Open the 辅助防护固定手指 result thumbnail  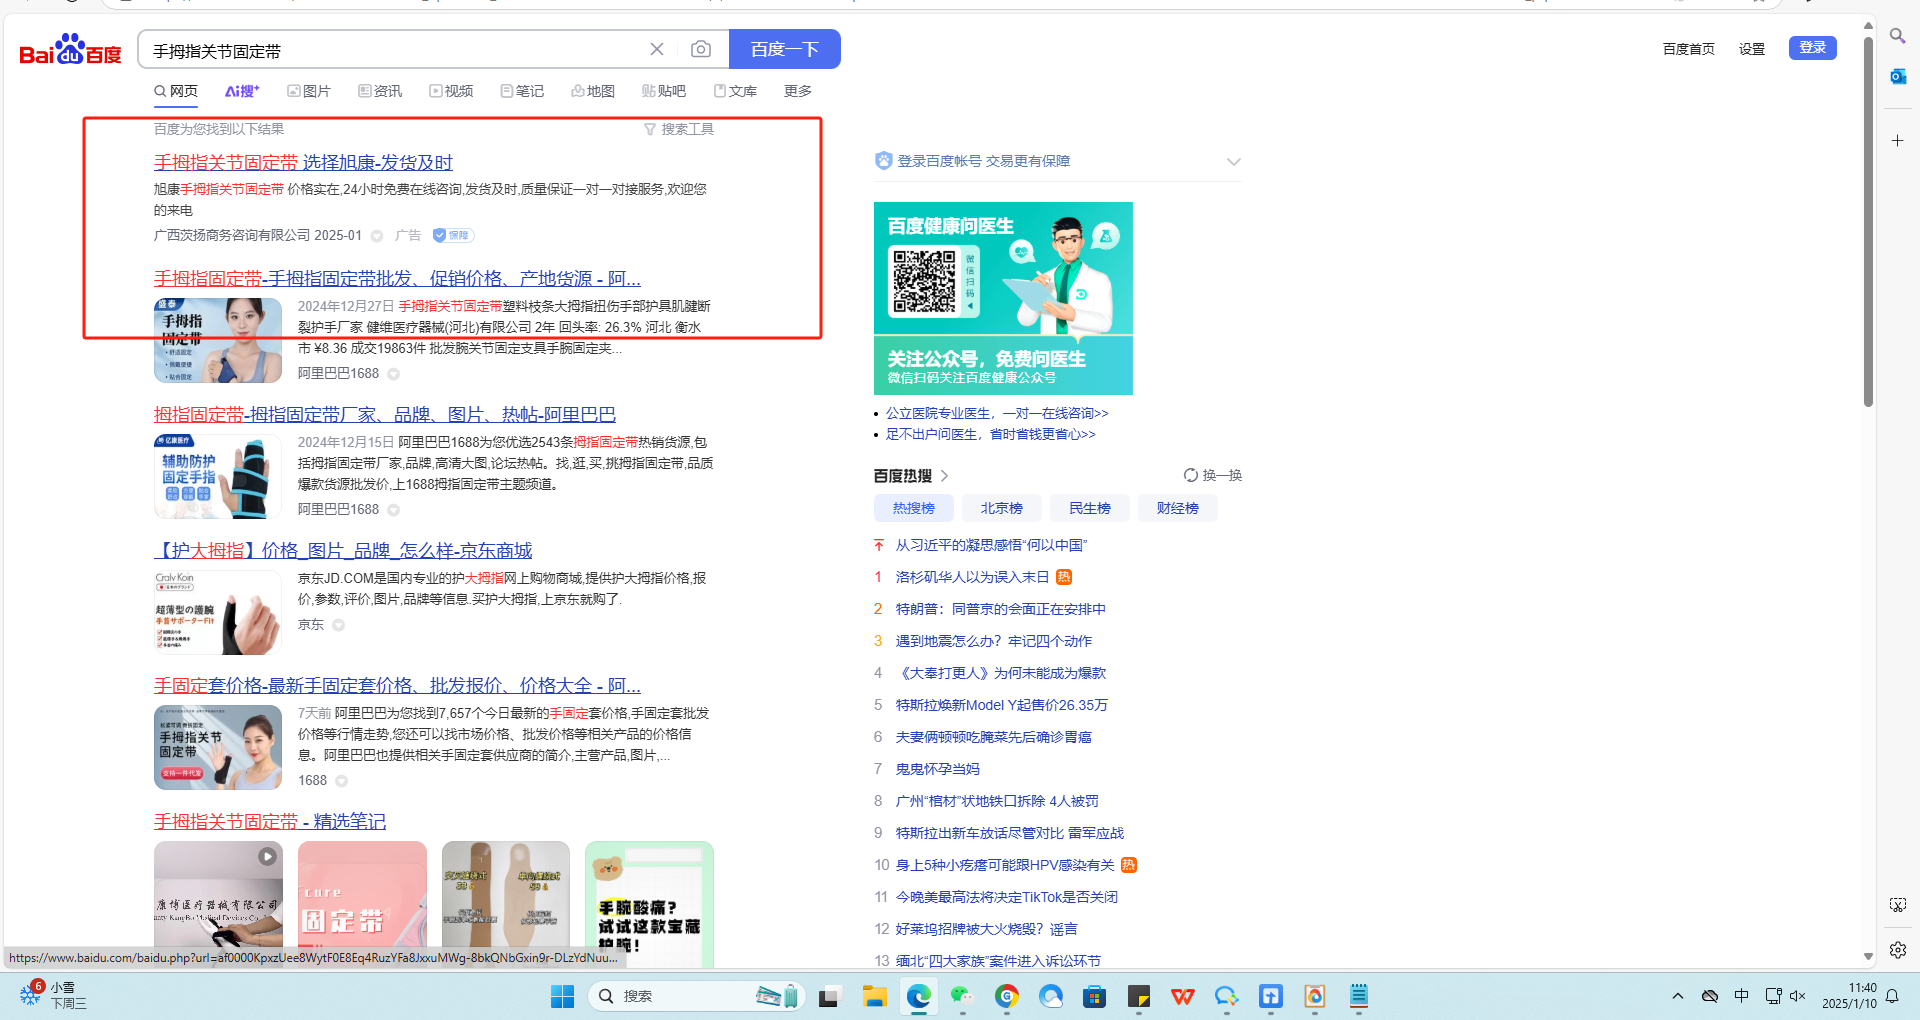click(x=218, y=476)
